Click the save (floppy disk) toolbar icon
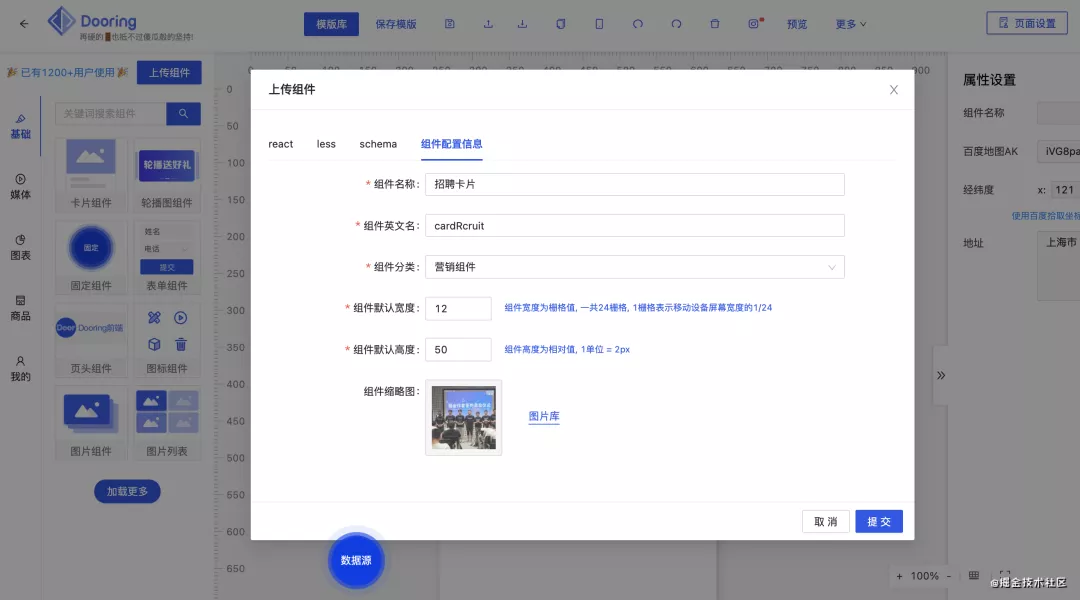 (449, 23)
